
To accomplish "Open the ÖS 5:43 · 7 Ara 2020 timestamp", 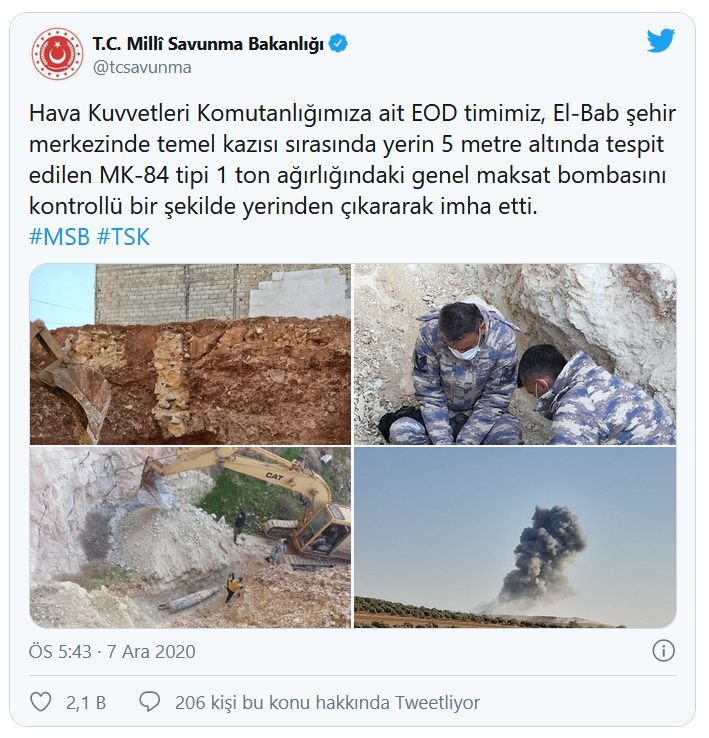I will (112, 651).
